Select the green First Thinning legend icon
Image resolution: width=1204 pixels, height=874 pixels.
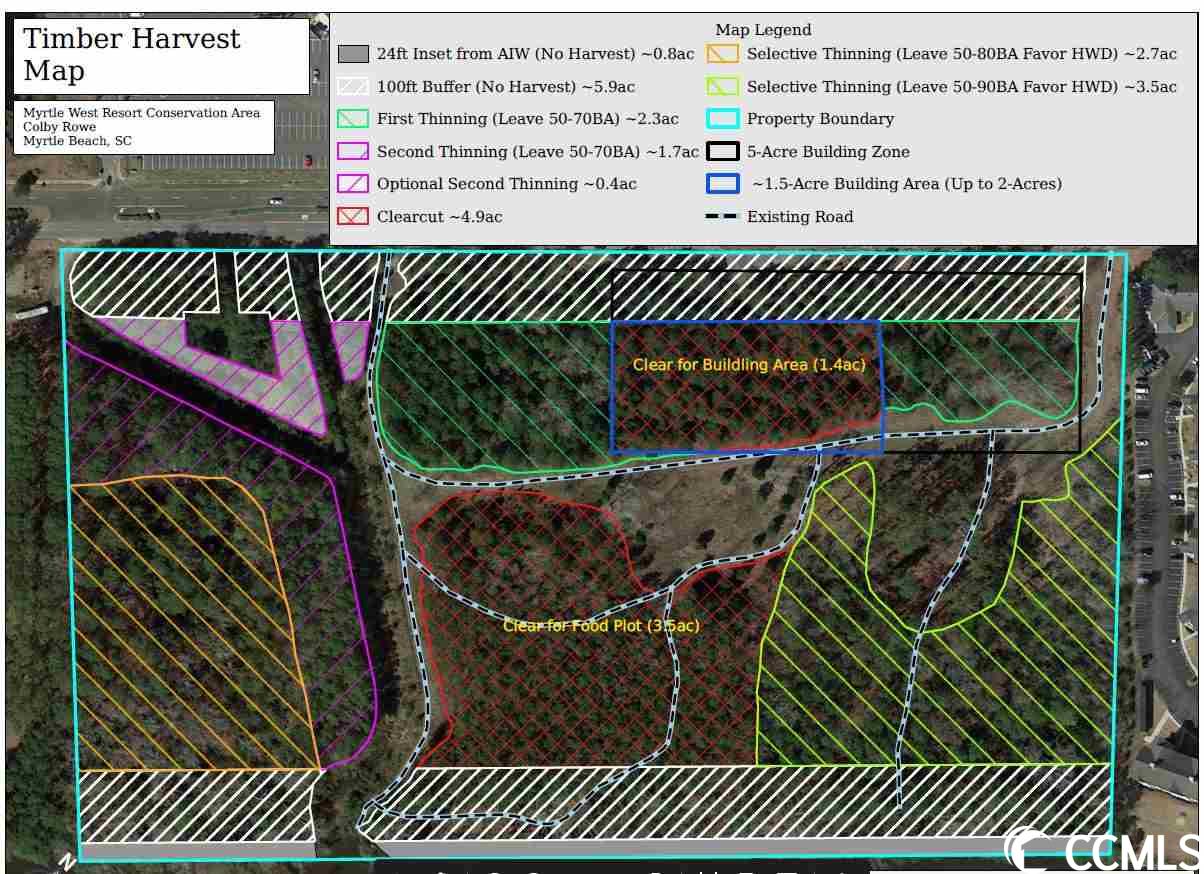[x=353, y=119]
